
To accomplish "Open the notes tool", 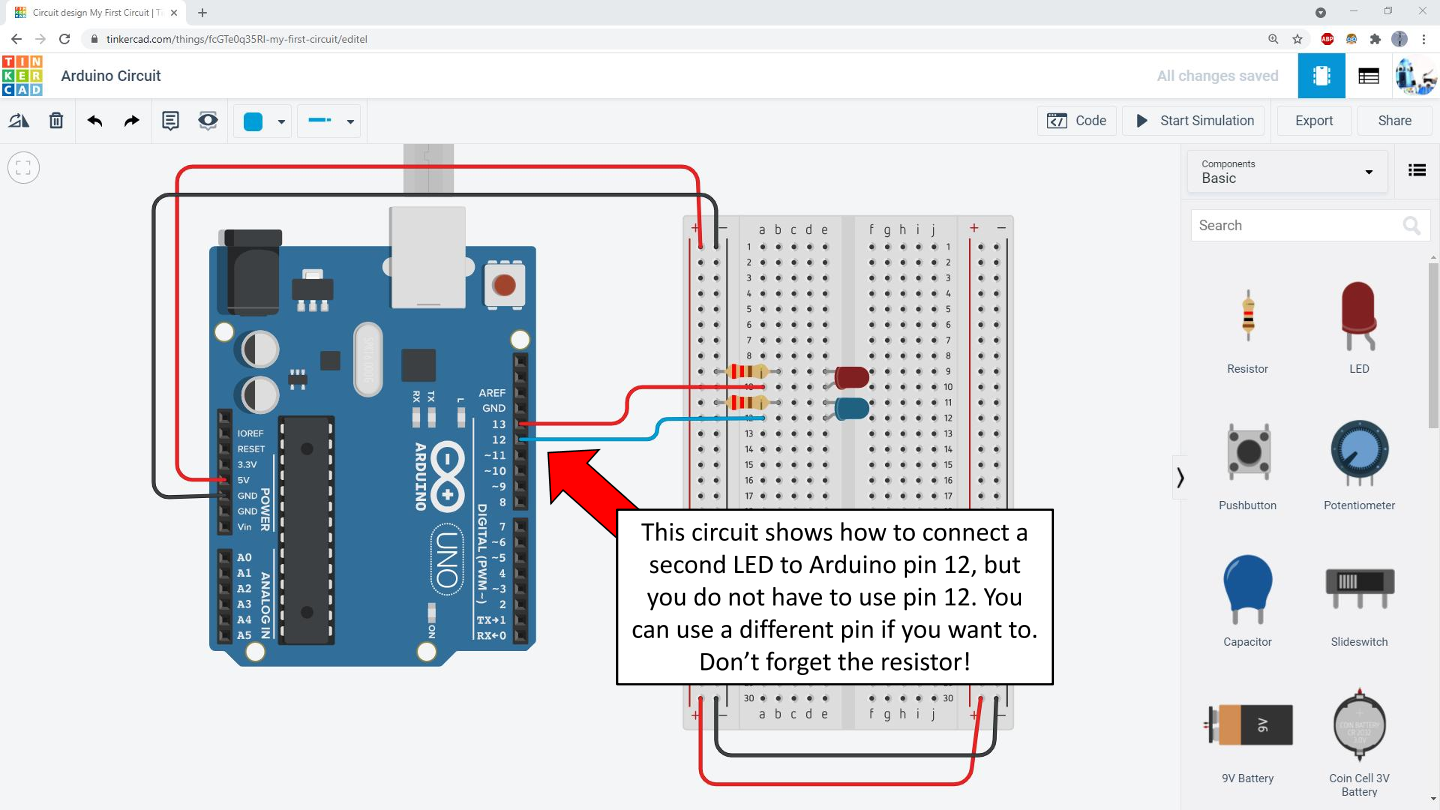I will 171,121.
